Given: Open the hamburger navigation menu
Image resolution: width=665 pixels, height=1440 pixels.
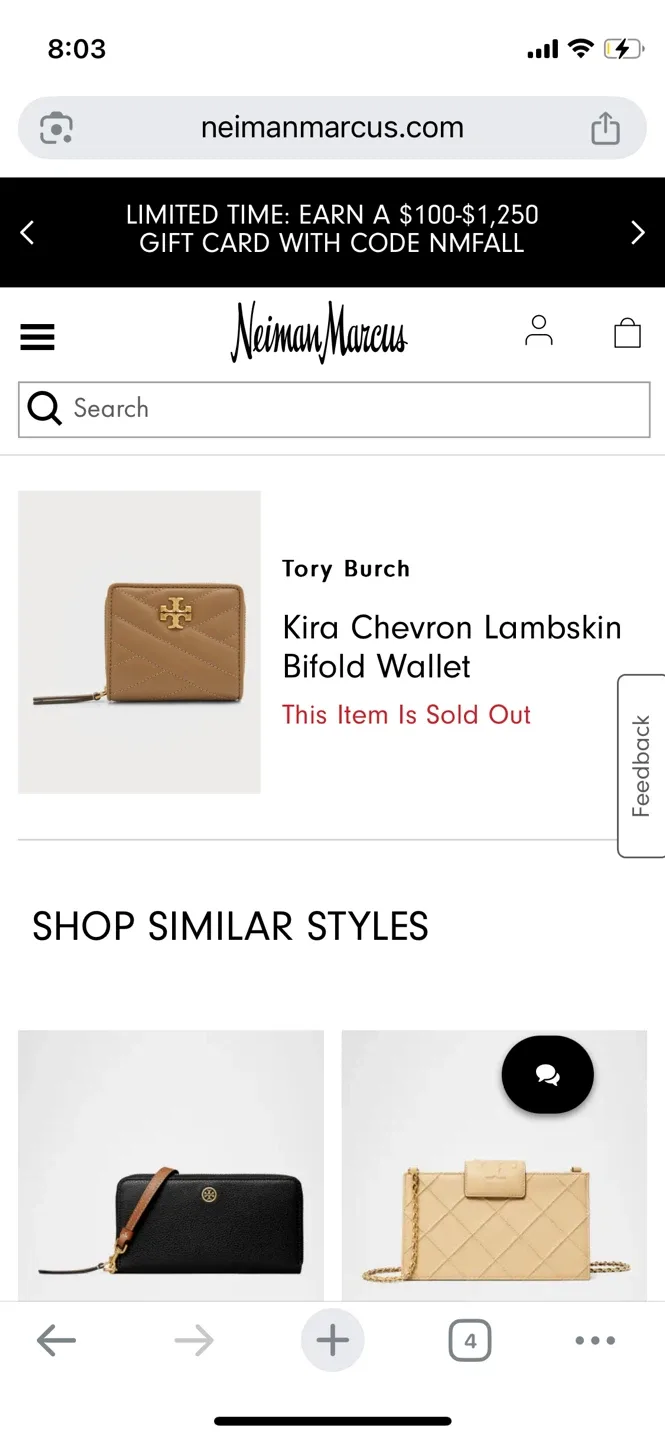Looking at the screenshot, I should 37,337.
